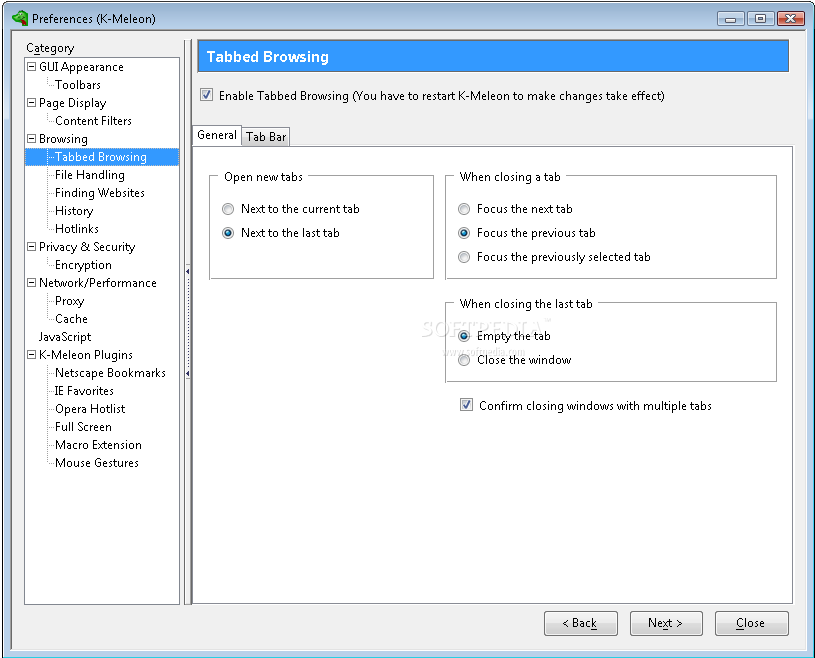Open Proxy category
Screen dimensions: 815x658
coord(70,301)
